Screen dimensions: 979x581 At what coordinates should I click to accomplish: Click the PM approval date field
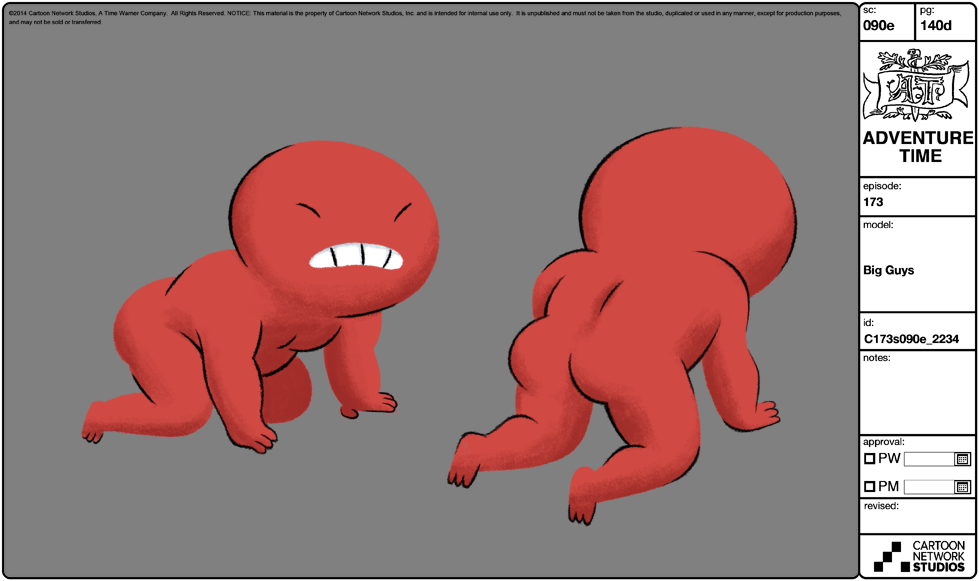tap(930, 487)
